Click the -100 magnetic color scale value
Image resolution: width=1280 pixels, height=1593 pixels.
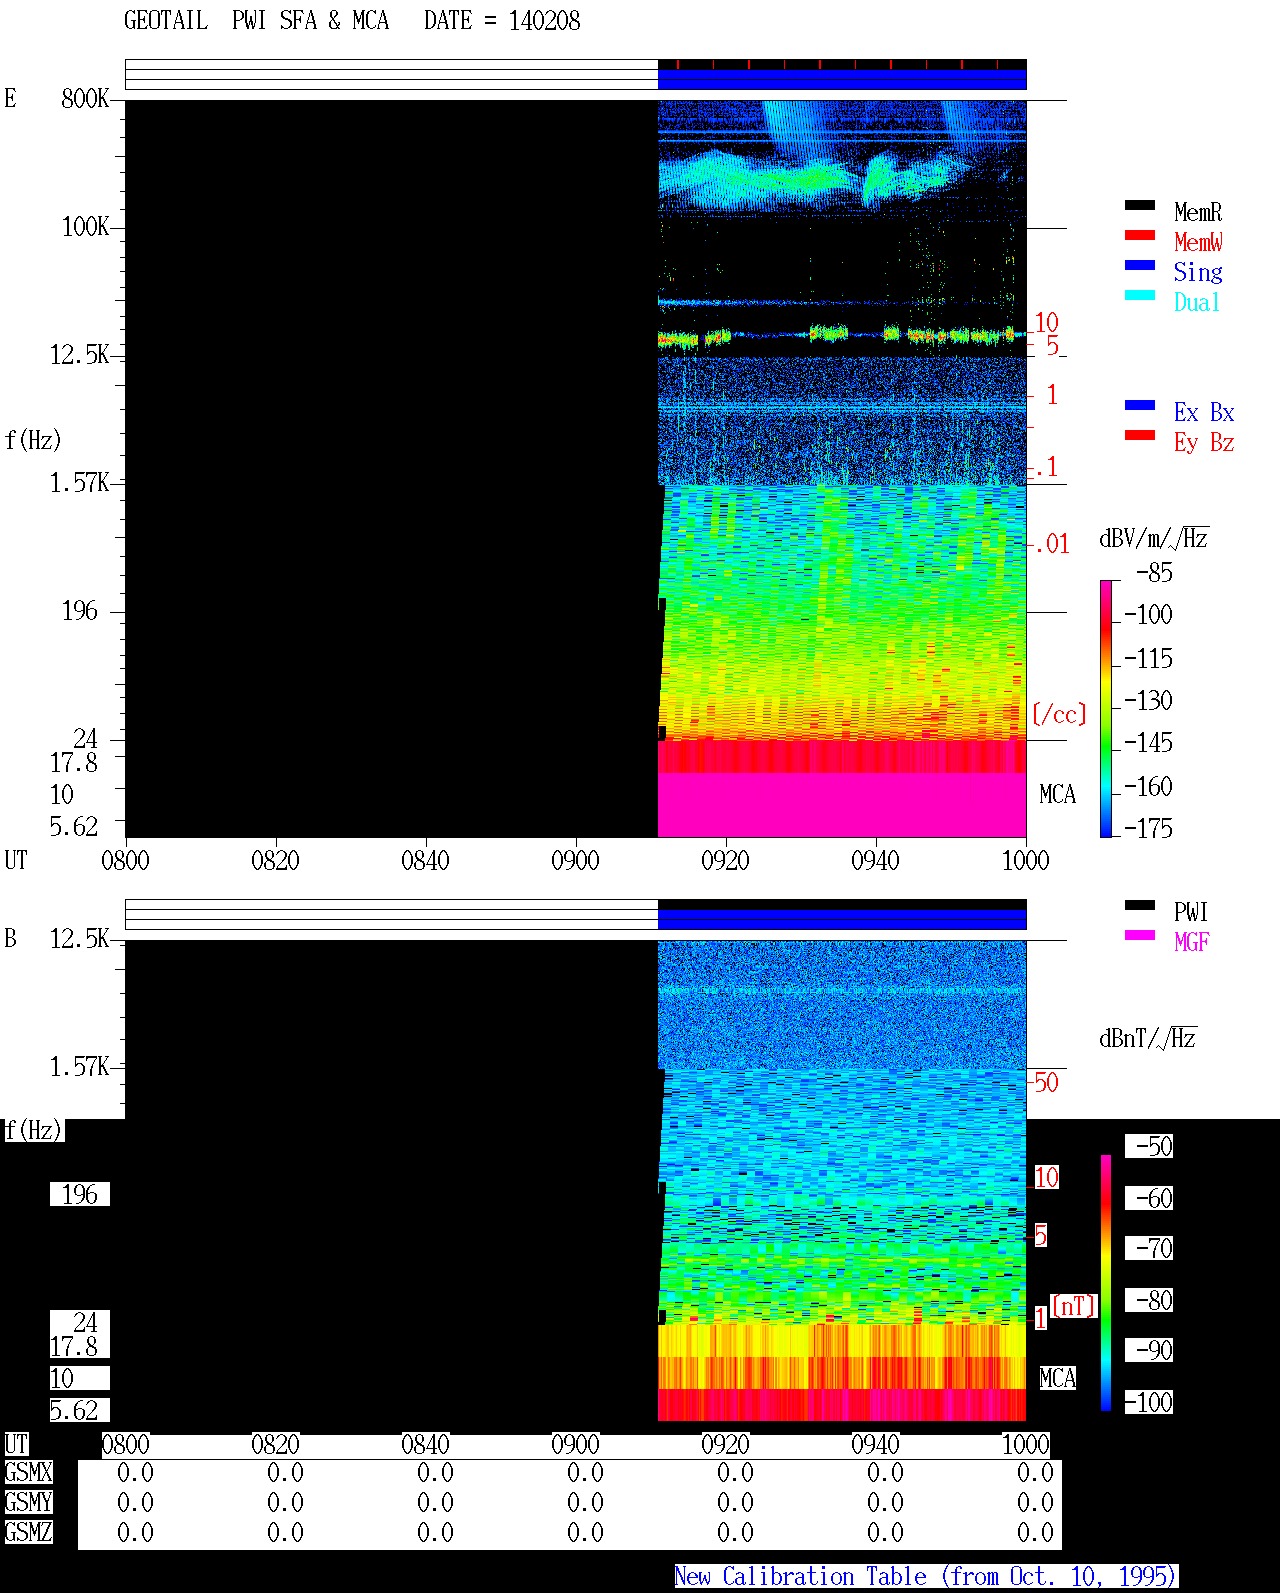tap(1148, 1402)
